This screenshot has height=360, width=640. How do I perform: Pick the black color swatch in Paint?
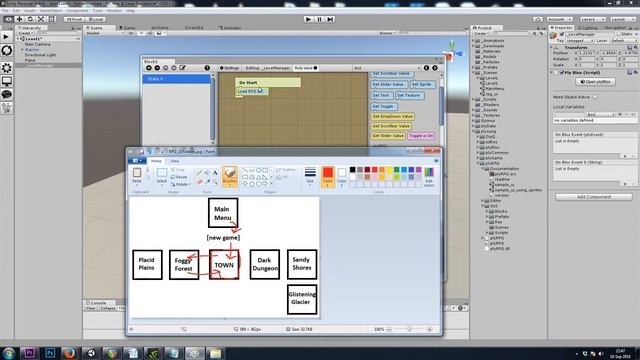coord(352,170)
